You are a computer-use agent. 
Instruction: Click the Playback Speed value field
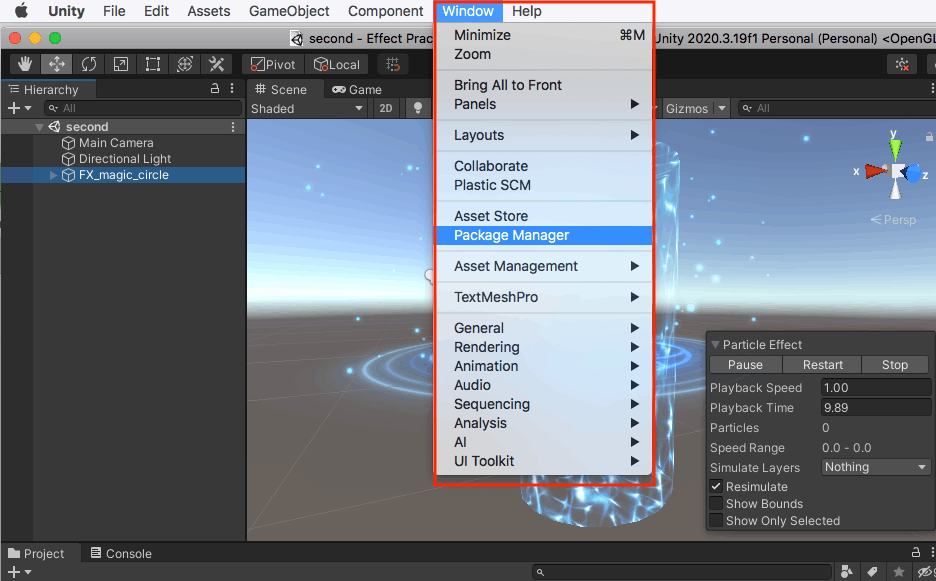875,388
